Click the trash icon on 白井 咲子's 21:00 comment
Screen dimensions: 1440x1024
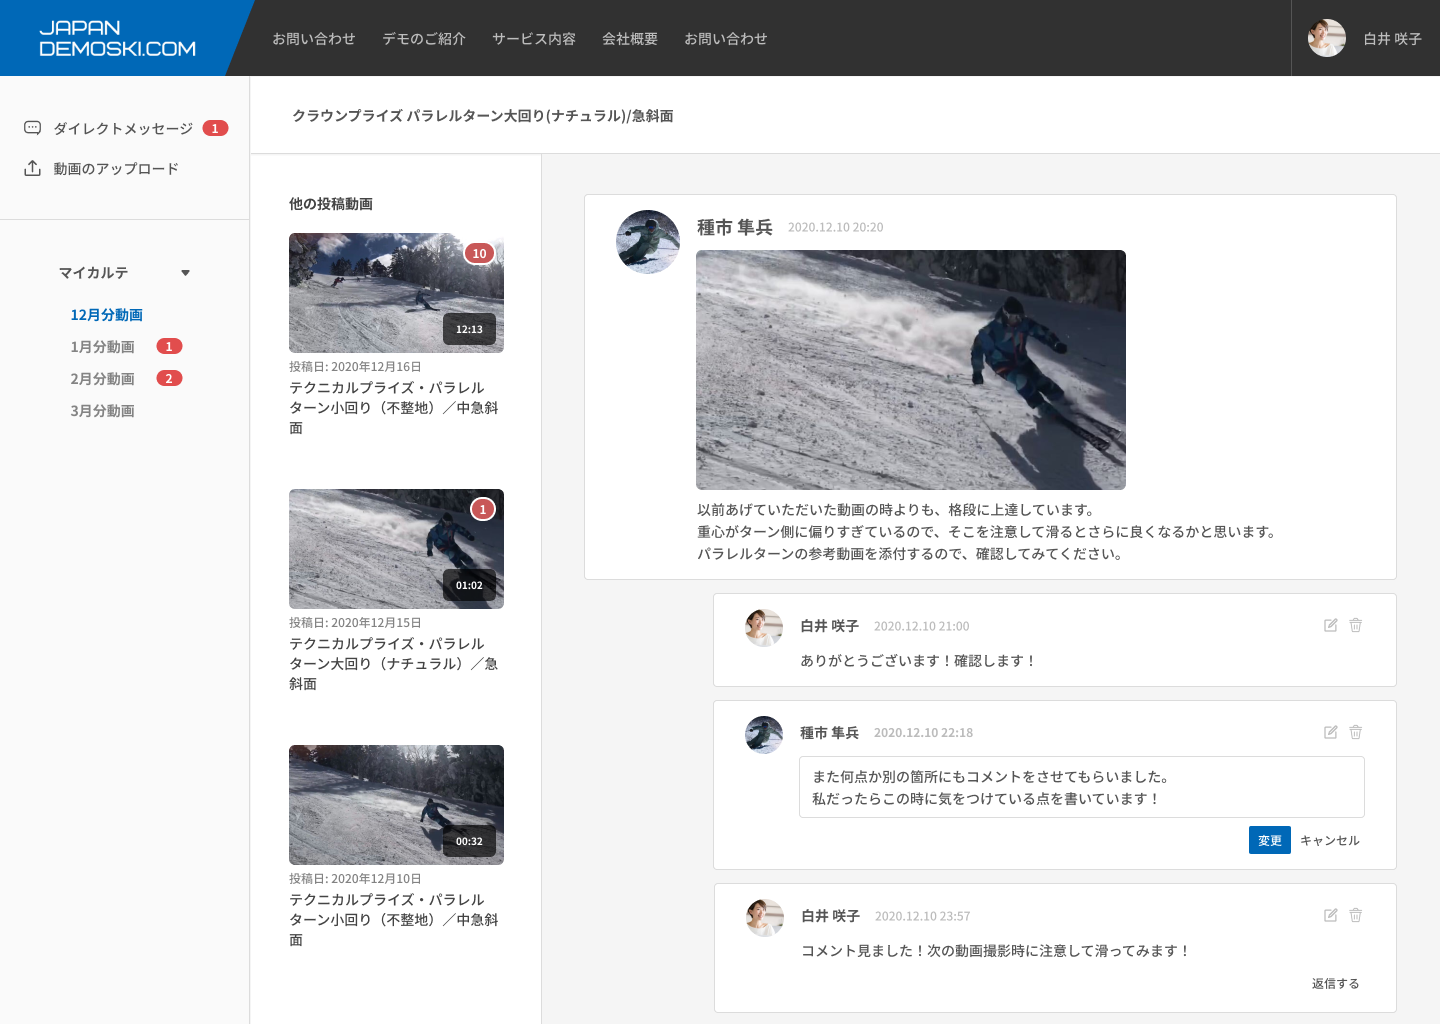1356,625
